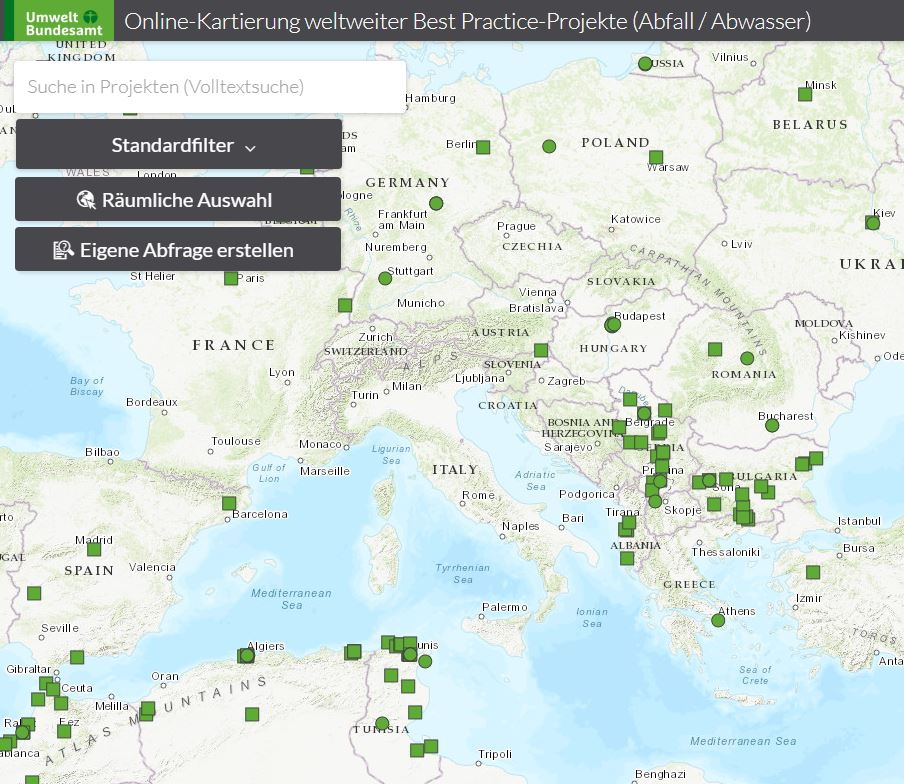Click the circle marker near Frankfurt
This screenshot has height=784, width=904.
click(x=436, y=203)
